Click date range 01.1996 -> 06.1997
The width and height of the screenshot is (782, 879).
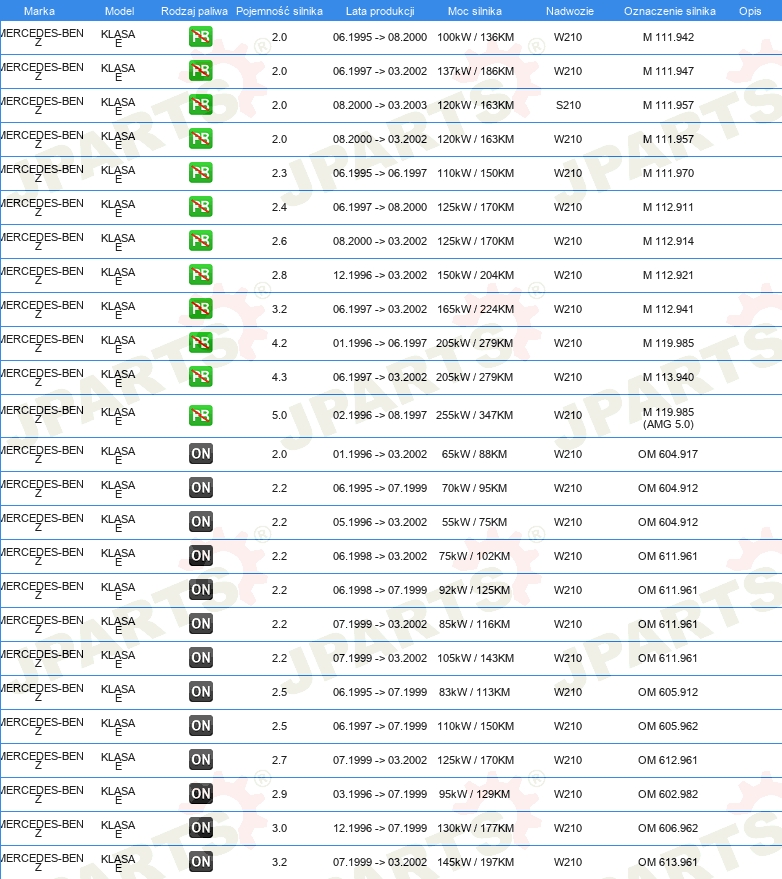click(x=380, y=343)
